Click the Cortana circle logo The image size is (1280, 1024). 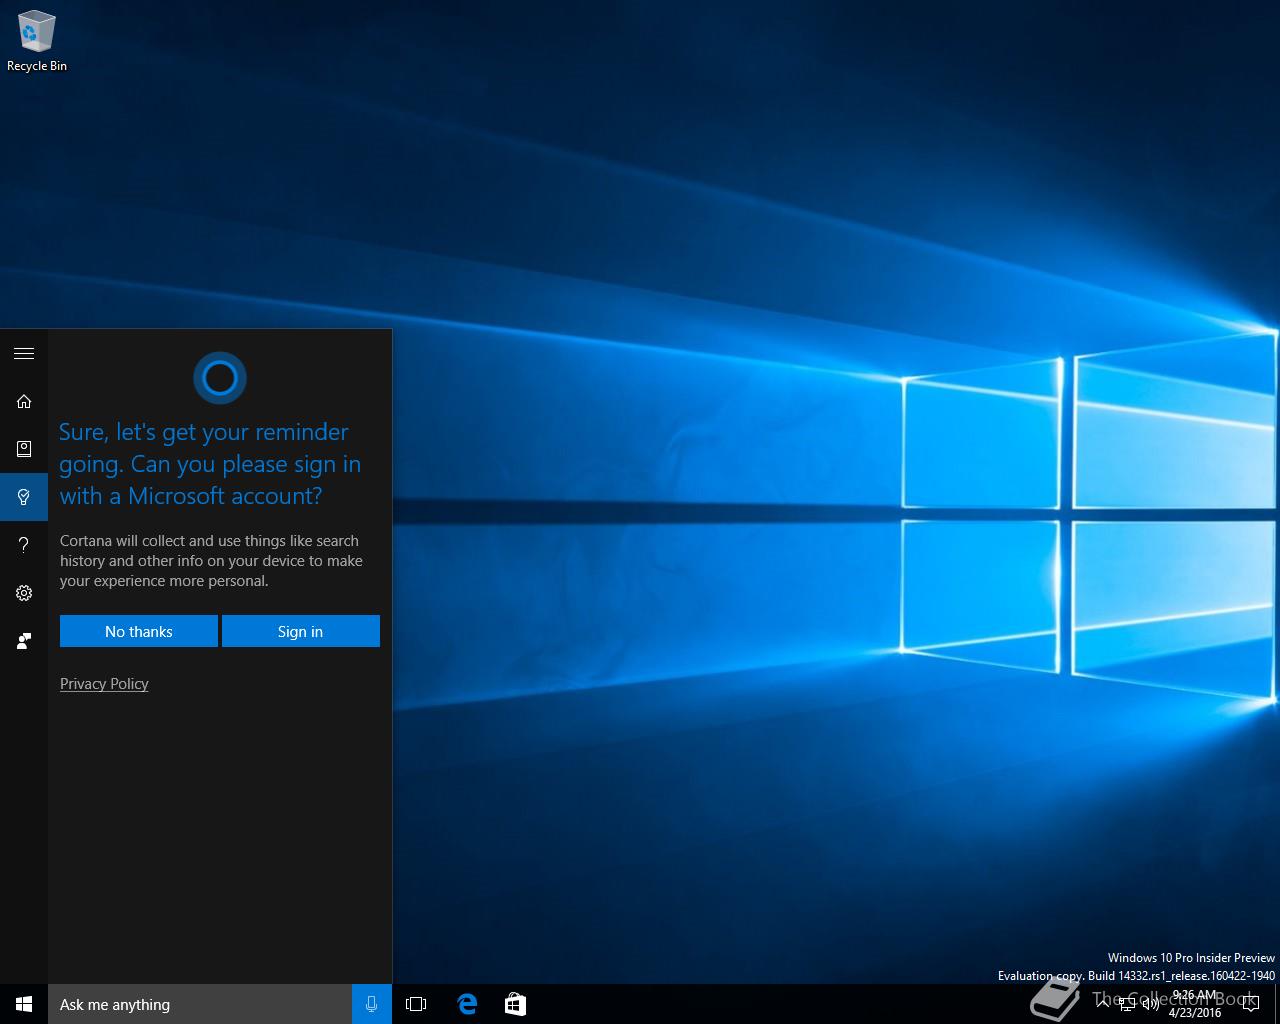point(220,378)
